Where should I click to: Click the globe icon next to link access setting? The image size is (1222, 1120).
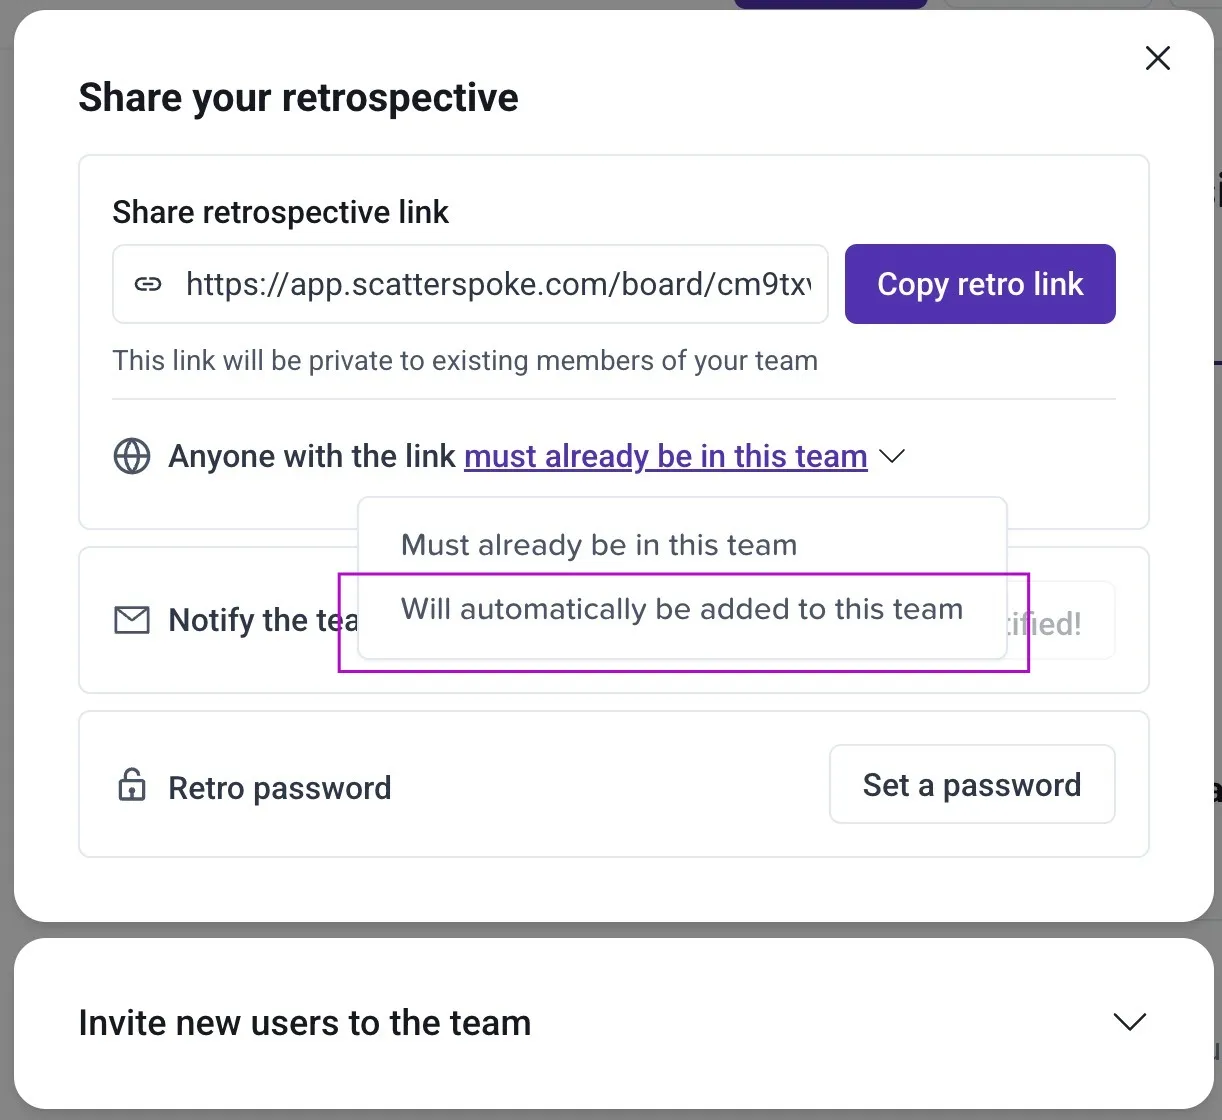131,456
